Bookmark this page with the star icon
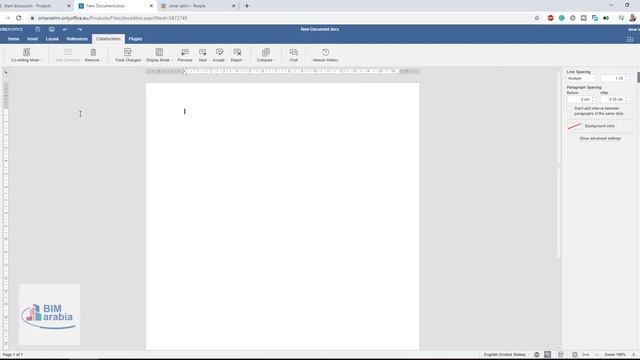640x360 pixels. (537, 18)
